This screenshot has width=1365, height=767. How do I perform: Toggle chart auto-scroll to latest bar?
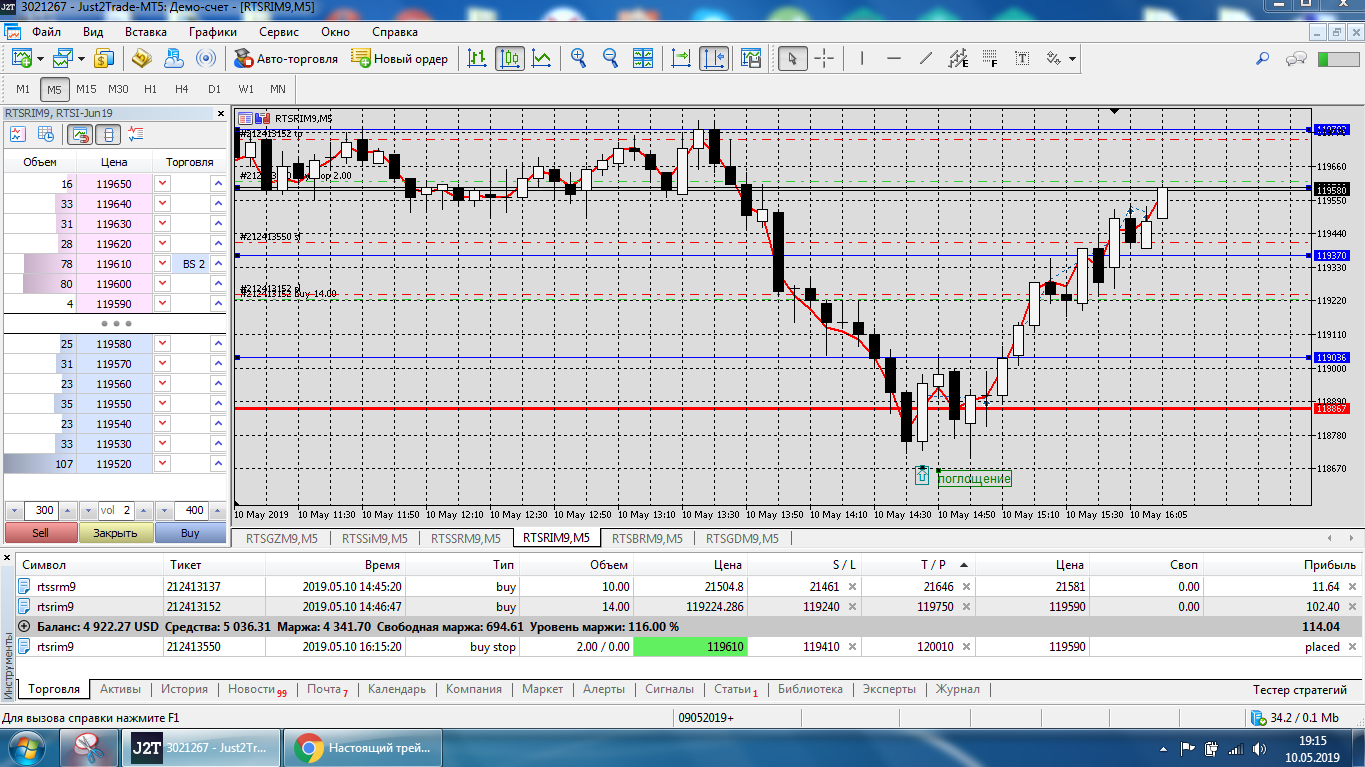(x=681, y=58)
